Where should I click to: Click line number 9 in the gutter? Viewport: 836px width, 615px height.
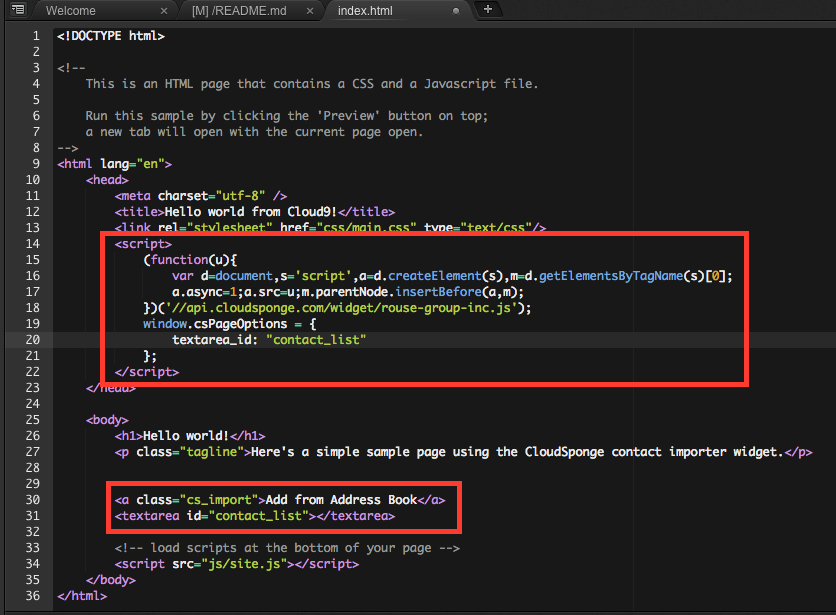point(36,164)
